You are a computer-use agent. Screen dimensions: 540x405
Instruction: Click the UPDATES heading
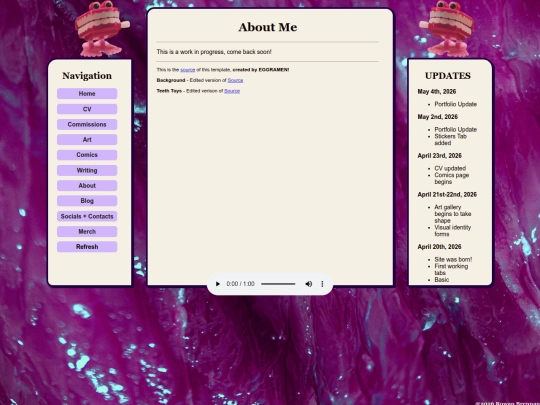click(448, 76)
